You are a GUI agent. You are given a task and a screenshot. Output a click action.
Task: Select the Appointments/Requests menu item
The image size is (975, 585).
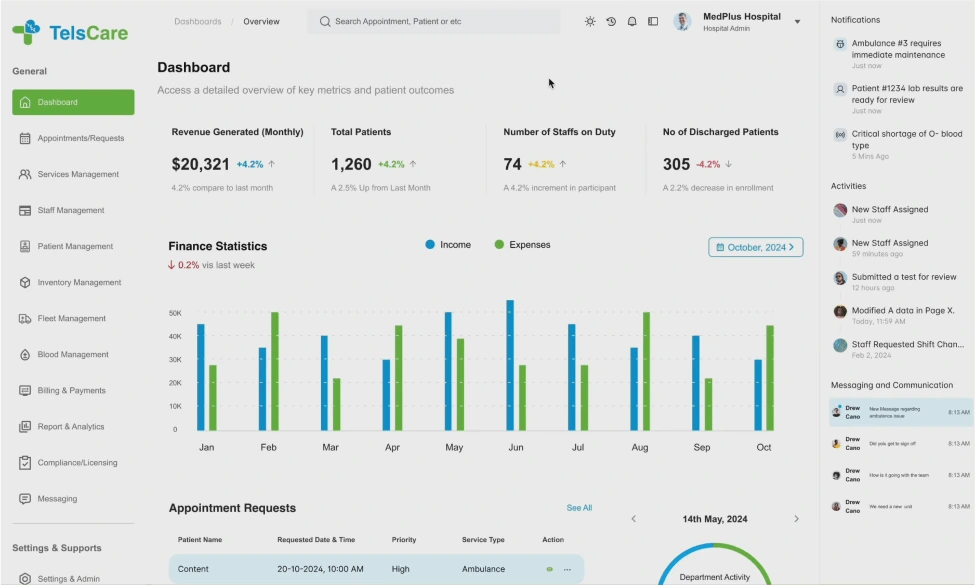pyautogui.click(x=80, y=138)
